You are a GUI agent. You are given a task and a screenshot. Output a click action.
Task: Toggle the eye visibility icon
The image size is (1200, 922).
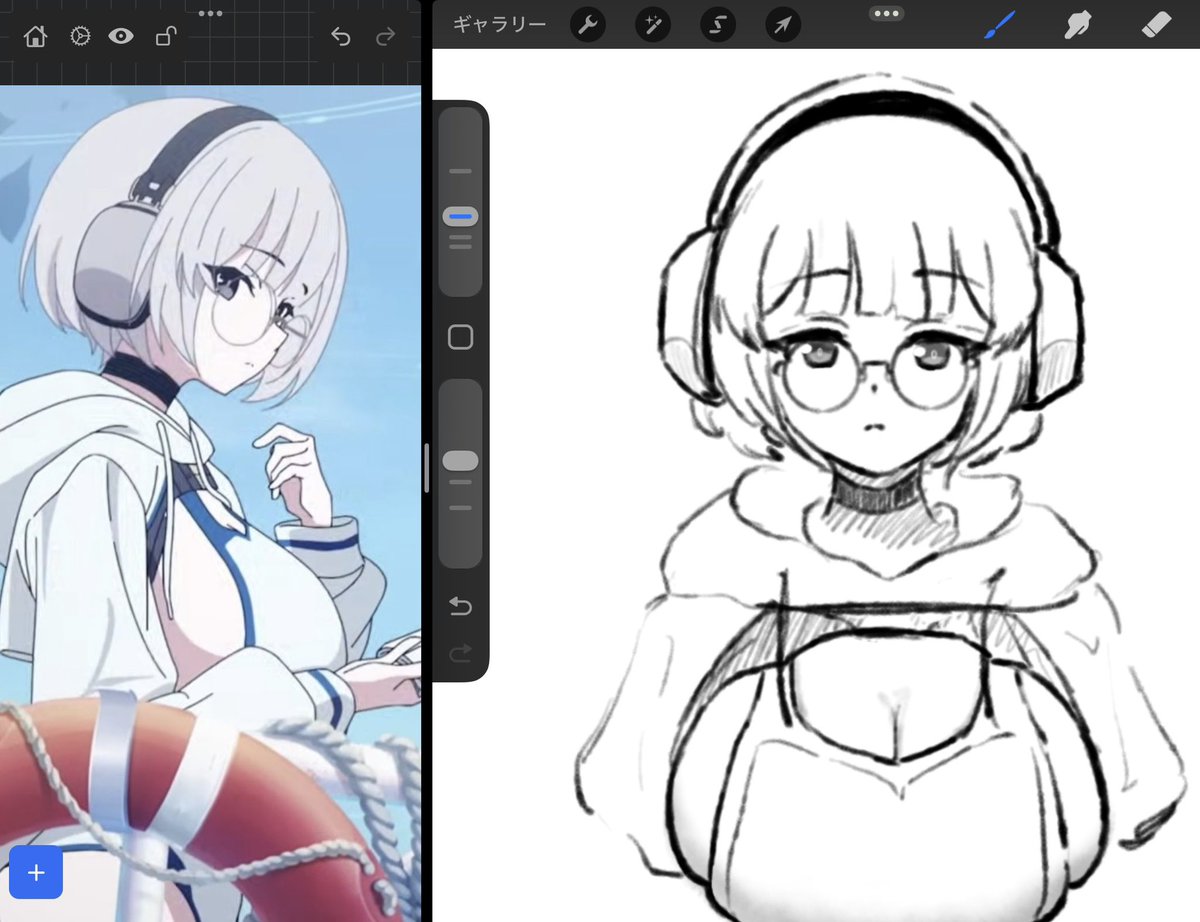tap(121, 37)
